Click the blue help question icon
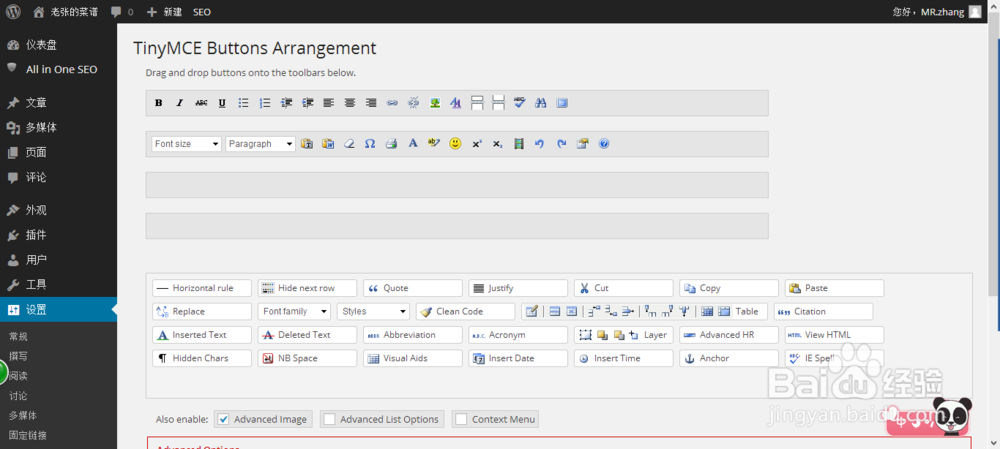 [x=604, y=144]
